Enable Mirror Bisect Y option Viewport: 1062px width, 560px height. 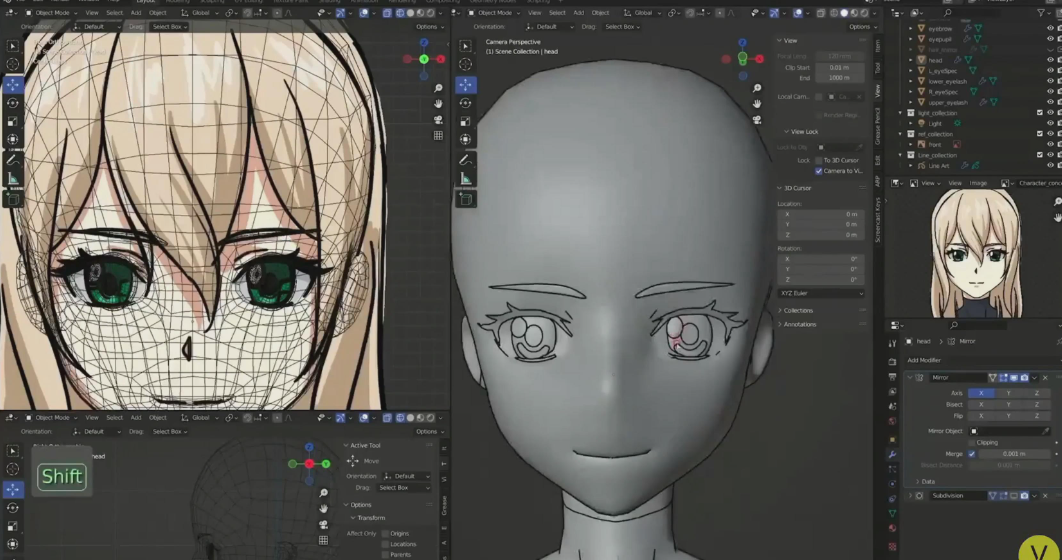click(x=1008, y=404)
